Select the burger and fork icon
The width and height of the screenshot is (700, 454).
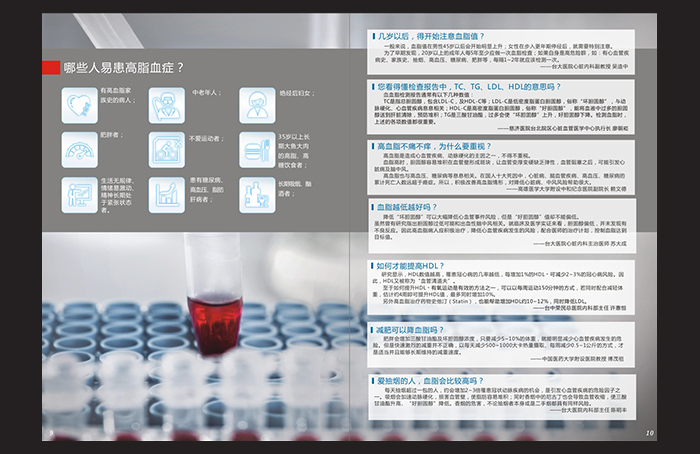tap(257, 150)
